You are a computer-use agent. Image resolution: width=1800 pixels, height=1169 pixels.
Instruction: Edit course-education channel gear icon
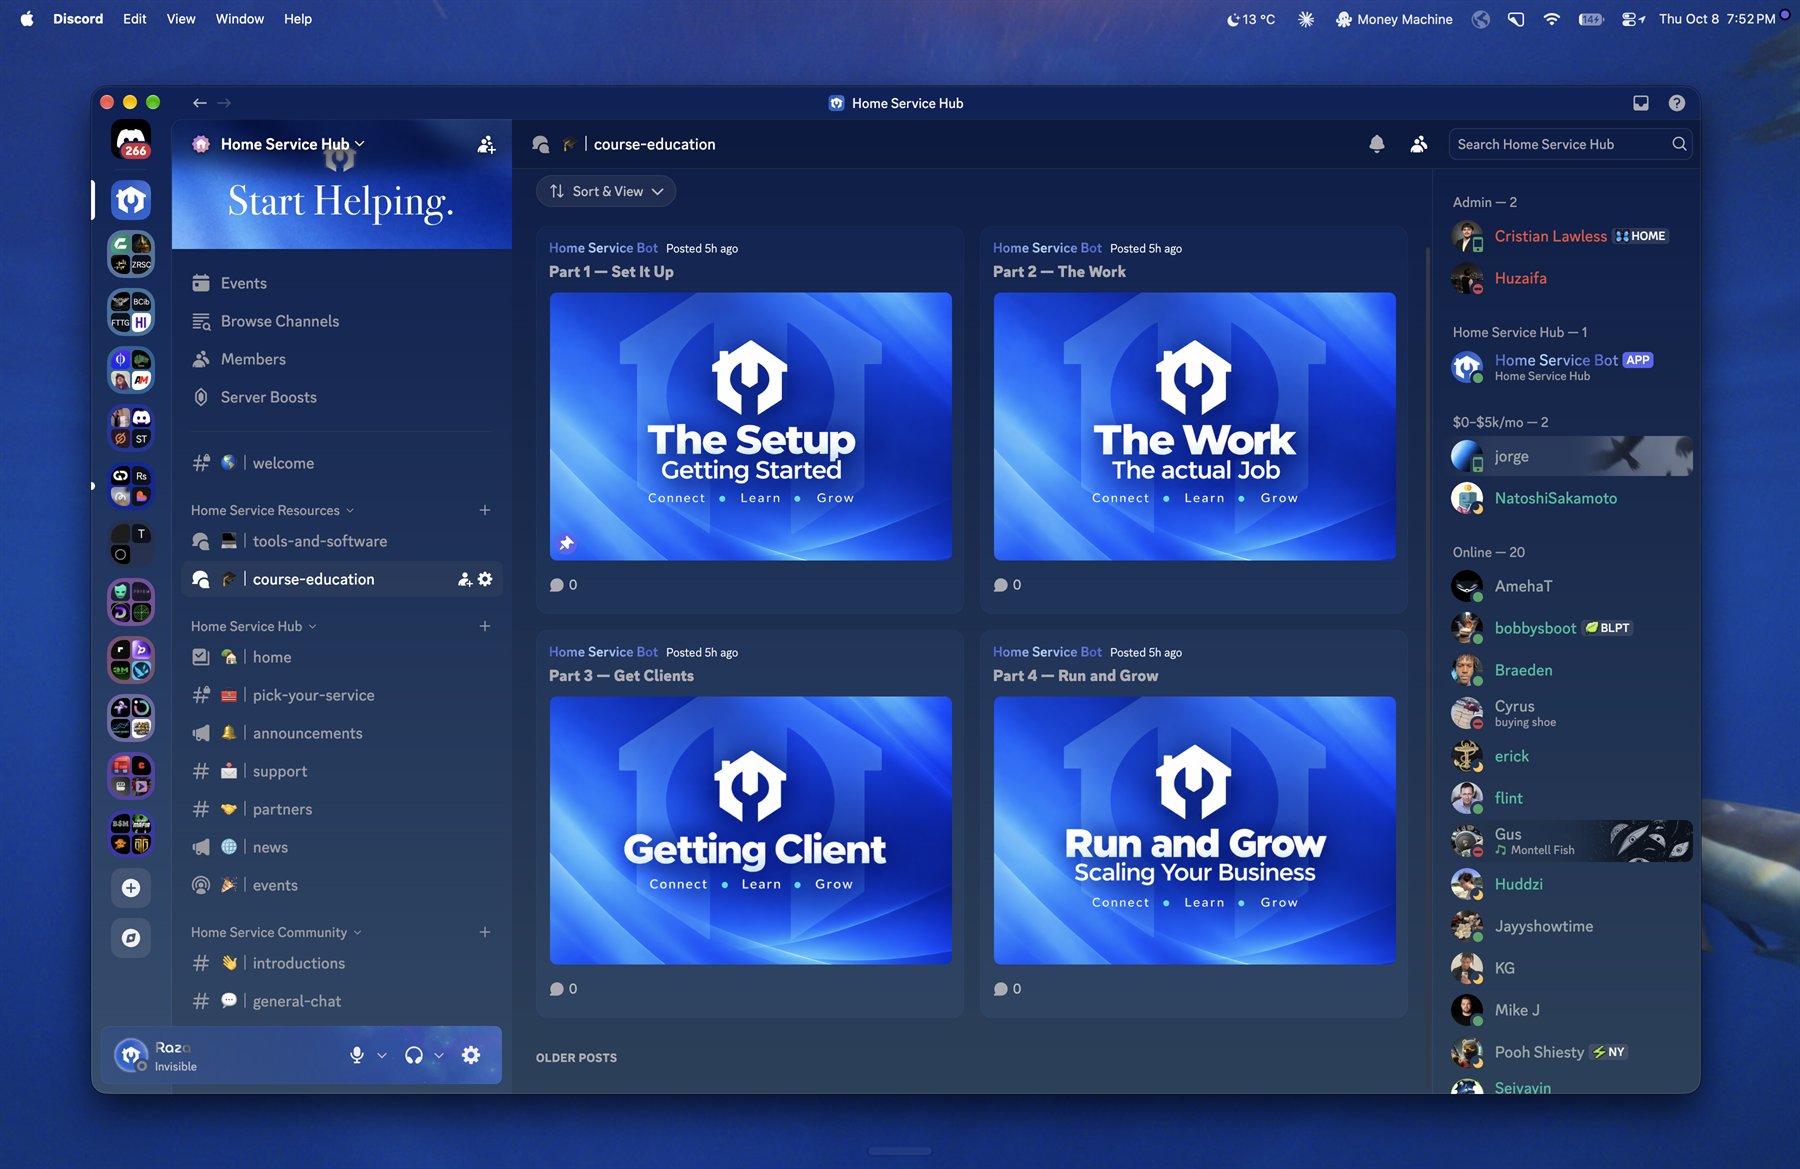(485, 579)
